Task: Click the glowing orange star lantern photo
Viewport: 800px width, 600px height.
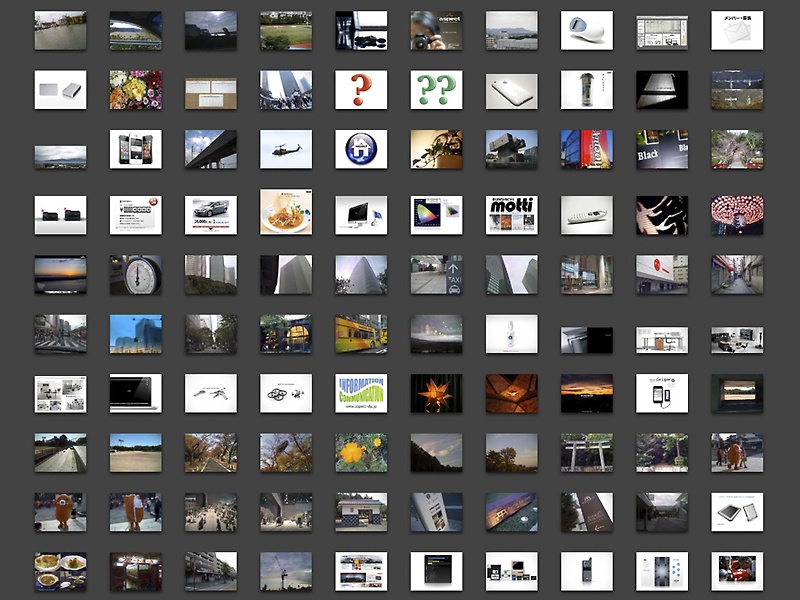Action: [x=436, y=393]
